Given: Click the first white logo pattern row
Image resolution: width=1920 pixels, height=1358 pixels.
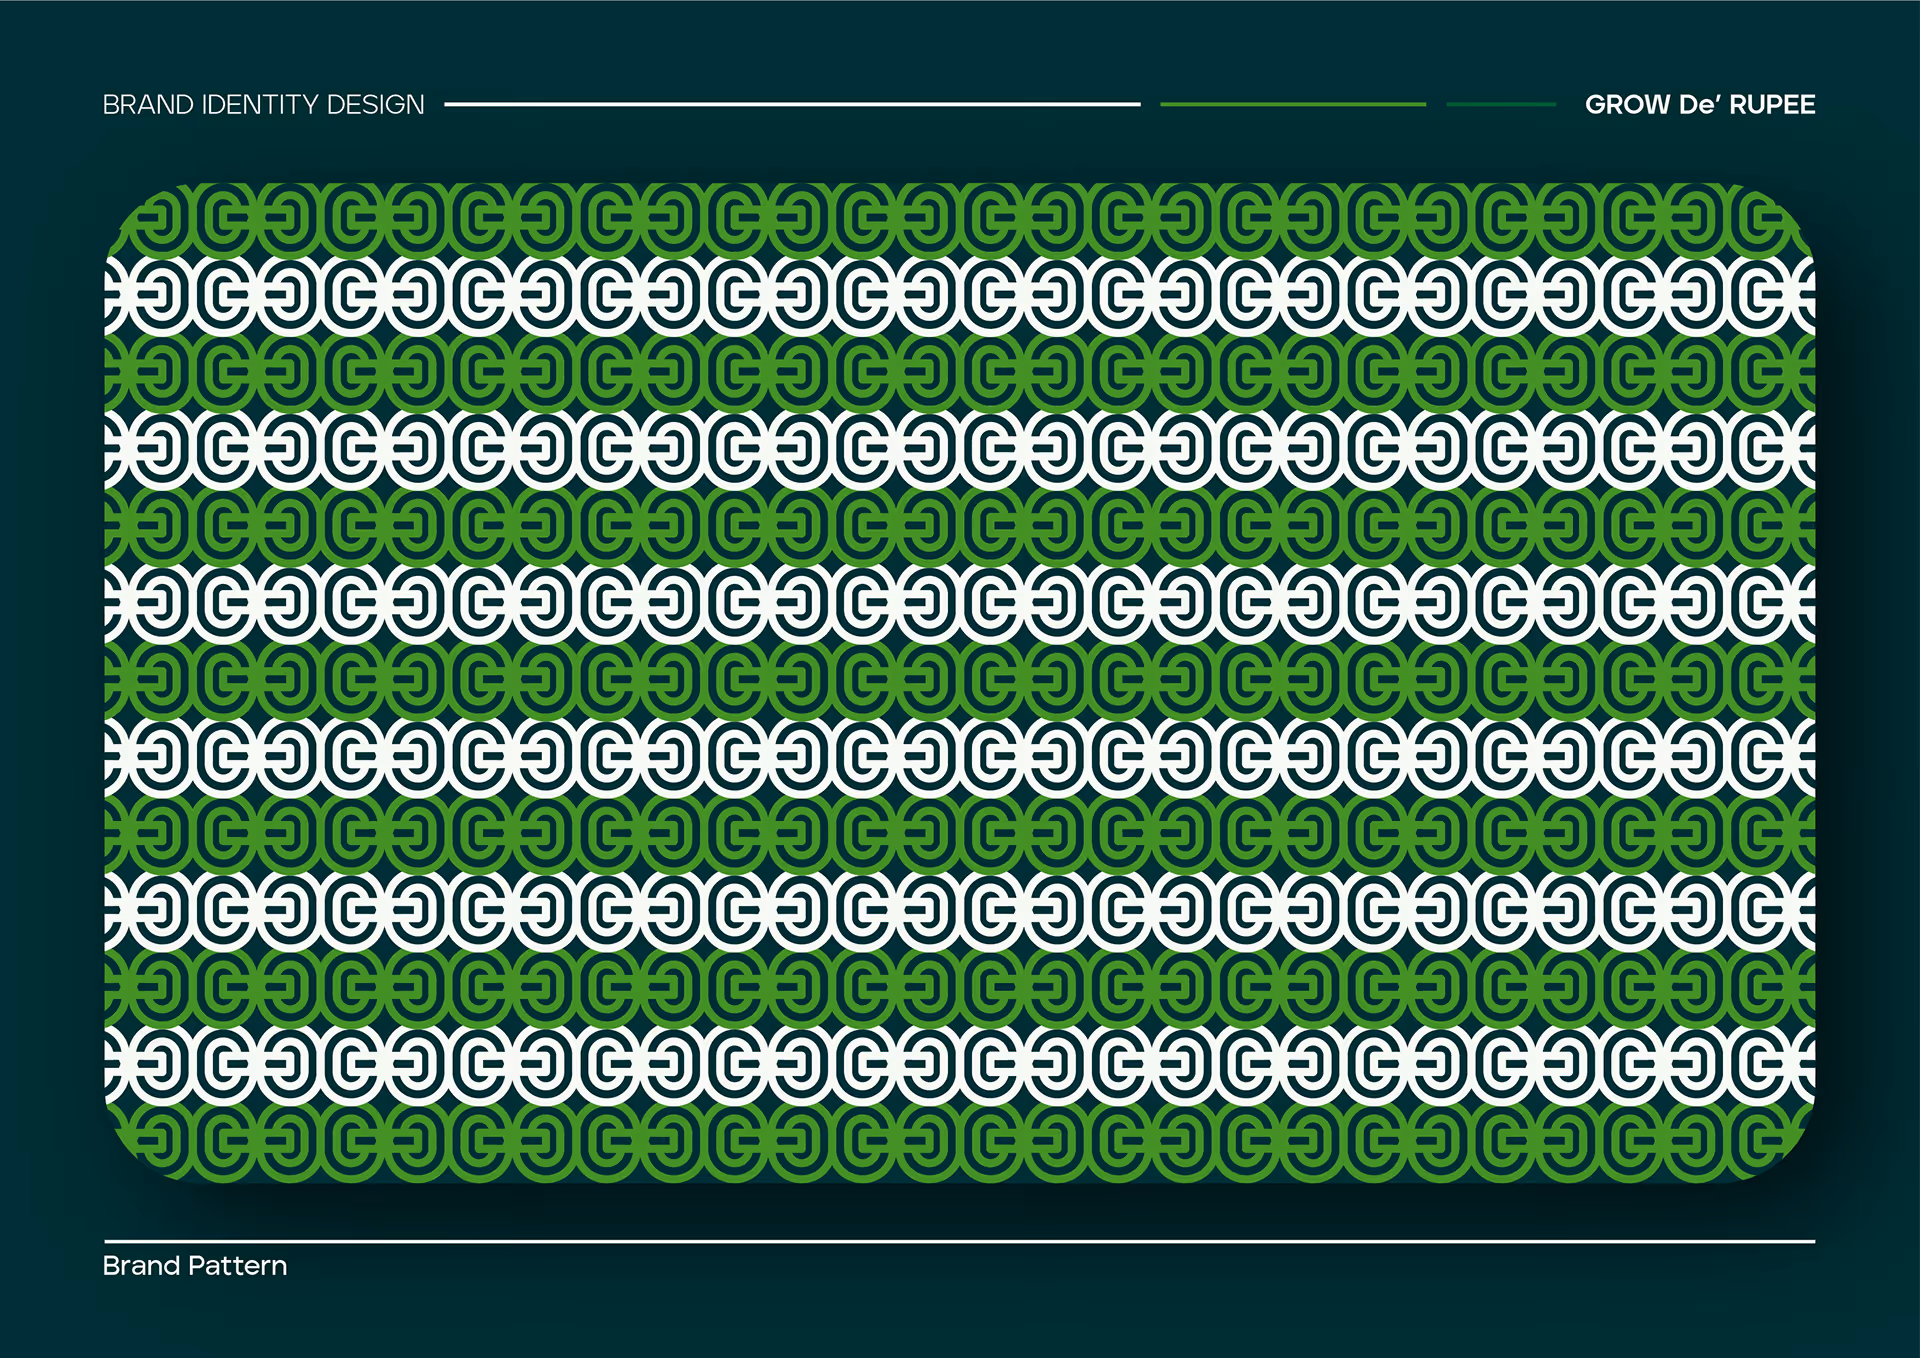Looking at the screenshot, I should coord(958,295).
